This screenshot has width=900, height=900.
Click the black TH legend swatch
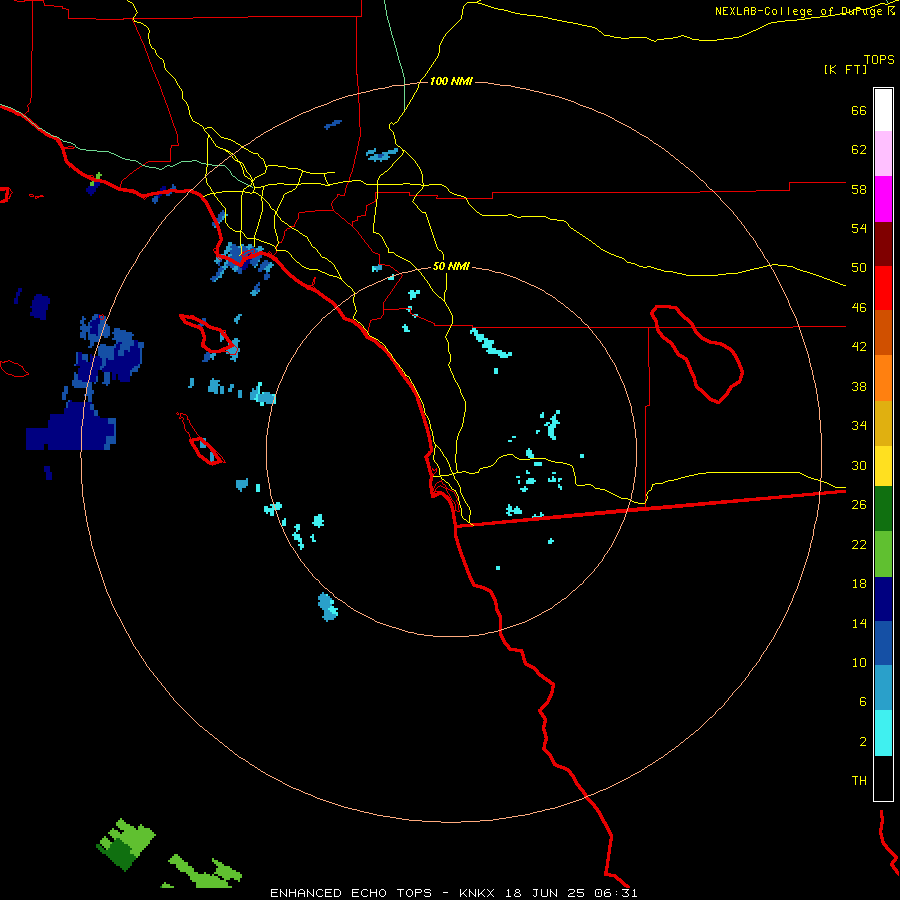tap(883, 778)
